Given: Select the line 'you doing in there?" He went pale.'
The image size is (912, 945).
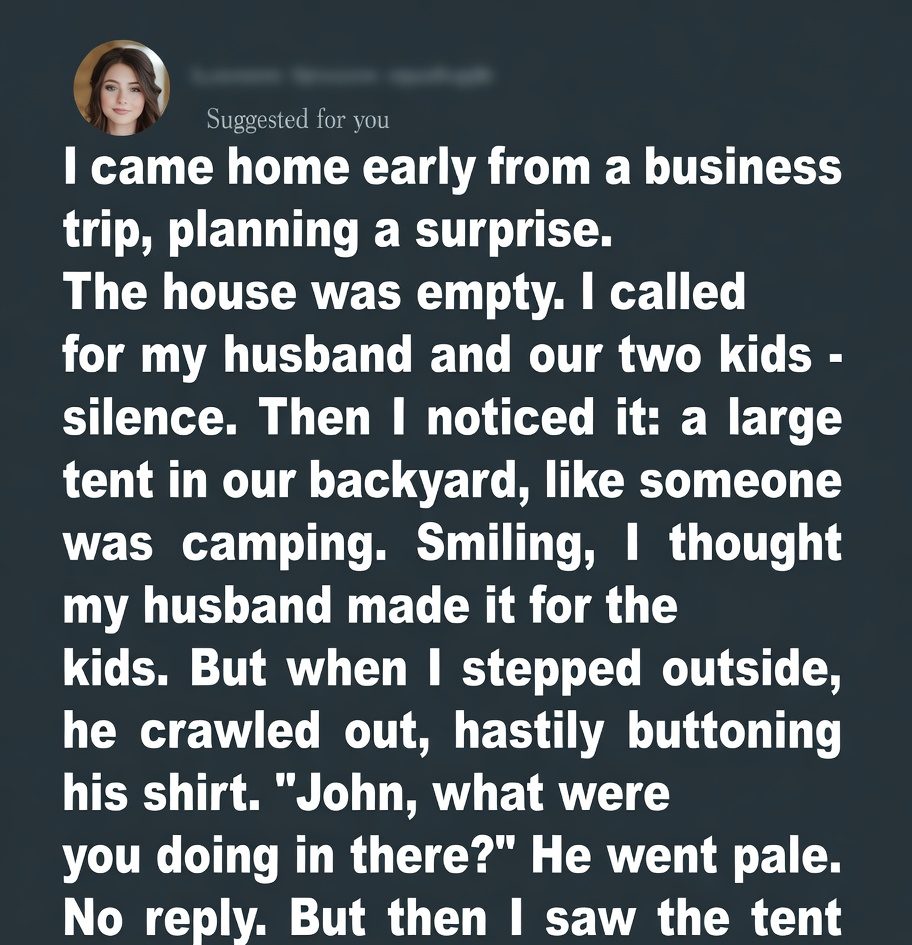Looking at the screenshot, I should [x=452, y=858].
